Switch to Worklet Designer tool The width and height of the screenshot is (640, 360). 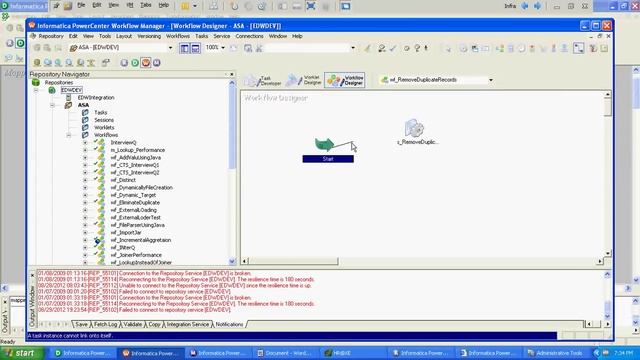[x=304, y=80]
